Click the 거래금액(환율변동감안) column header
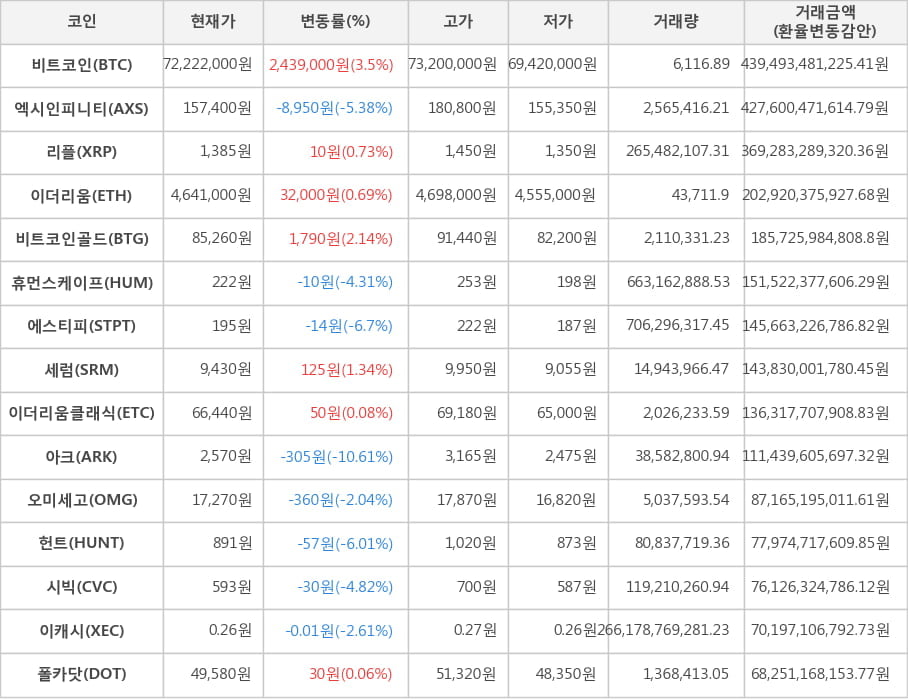908x700 pixels. tap(825, 21)
